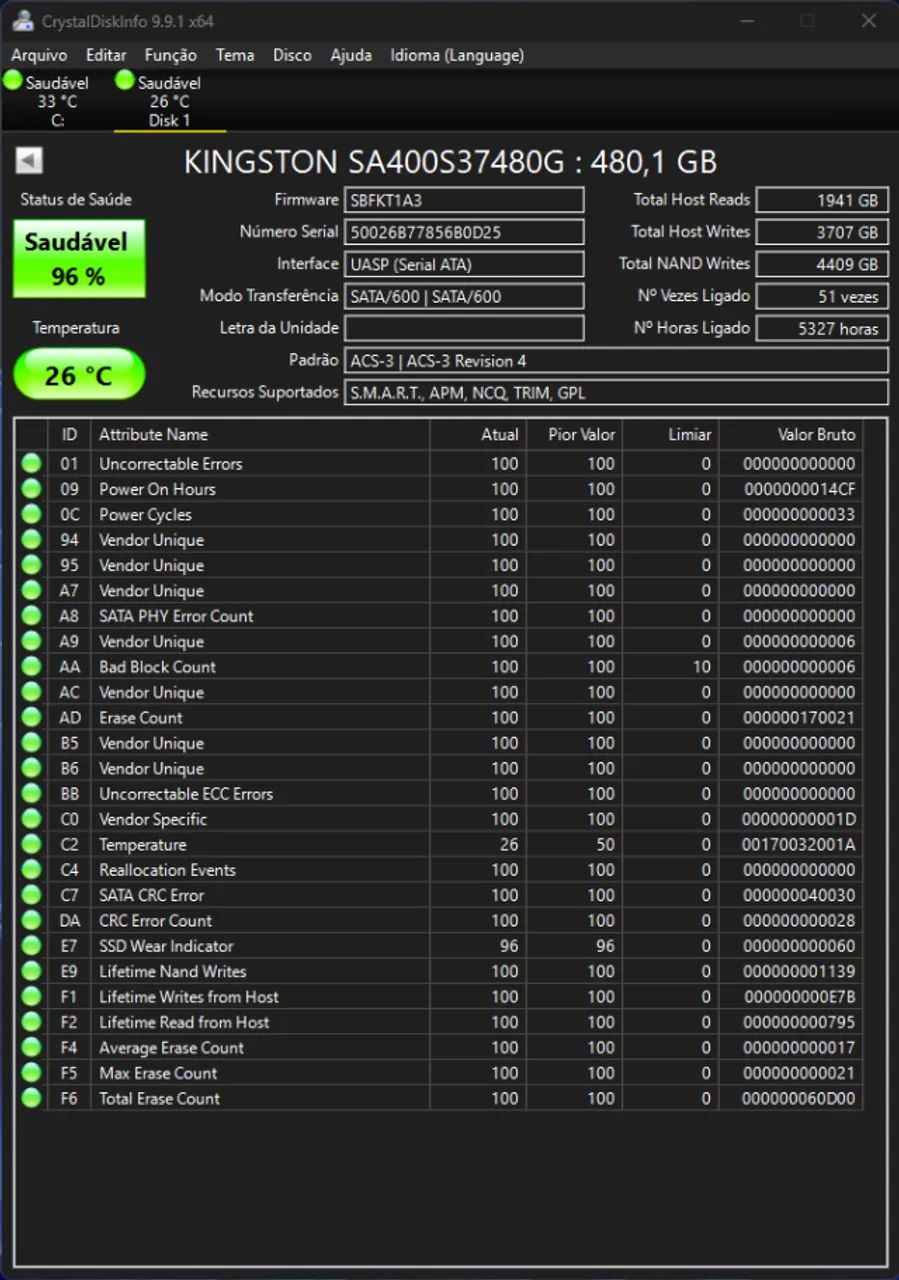Click the Nº Horas Ligado value 5327 horas
899x1280 pixels.
(822, 328)
